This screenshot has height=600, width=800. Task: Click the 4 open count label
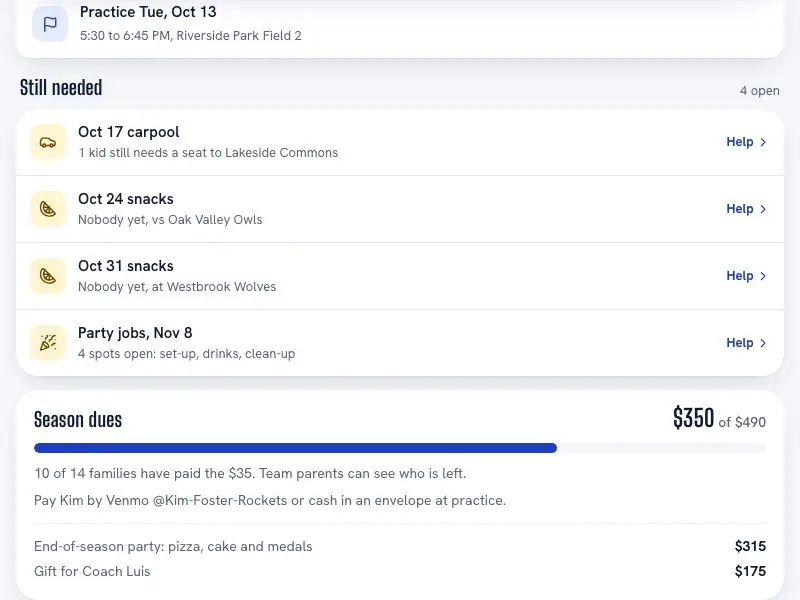tap(759, 90)
